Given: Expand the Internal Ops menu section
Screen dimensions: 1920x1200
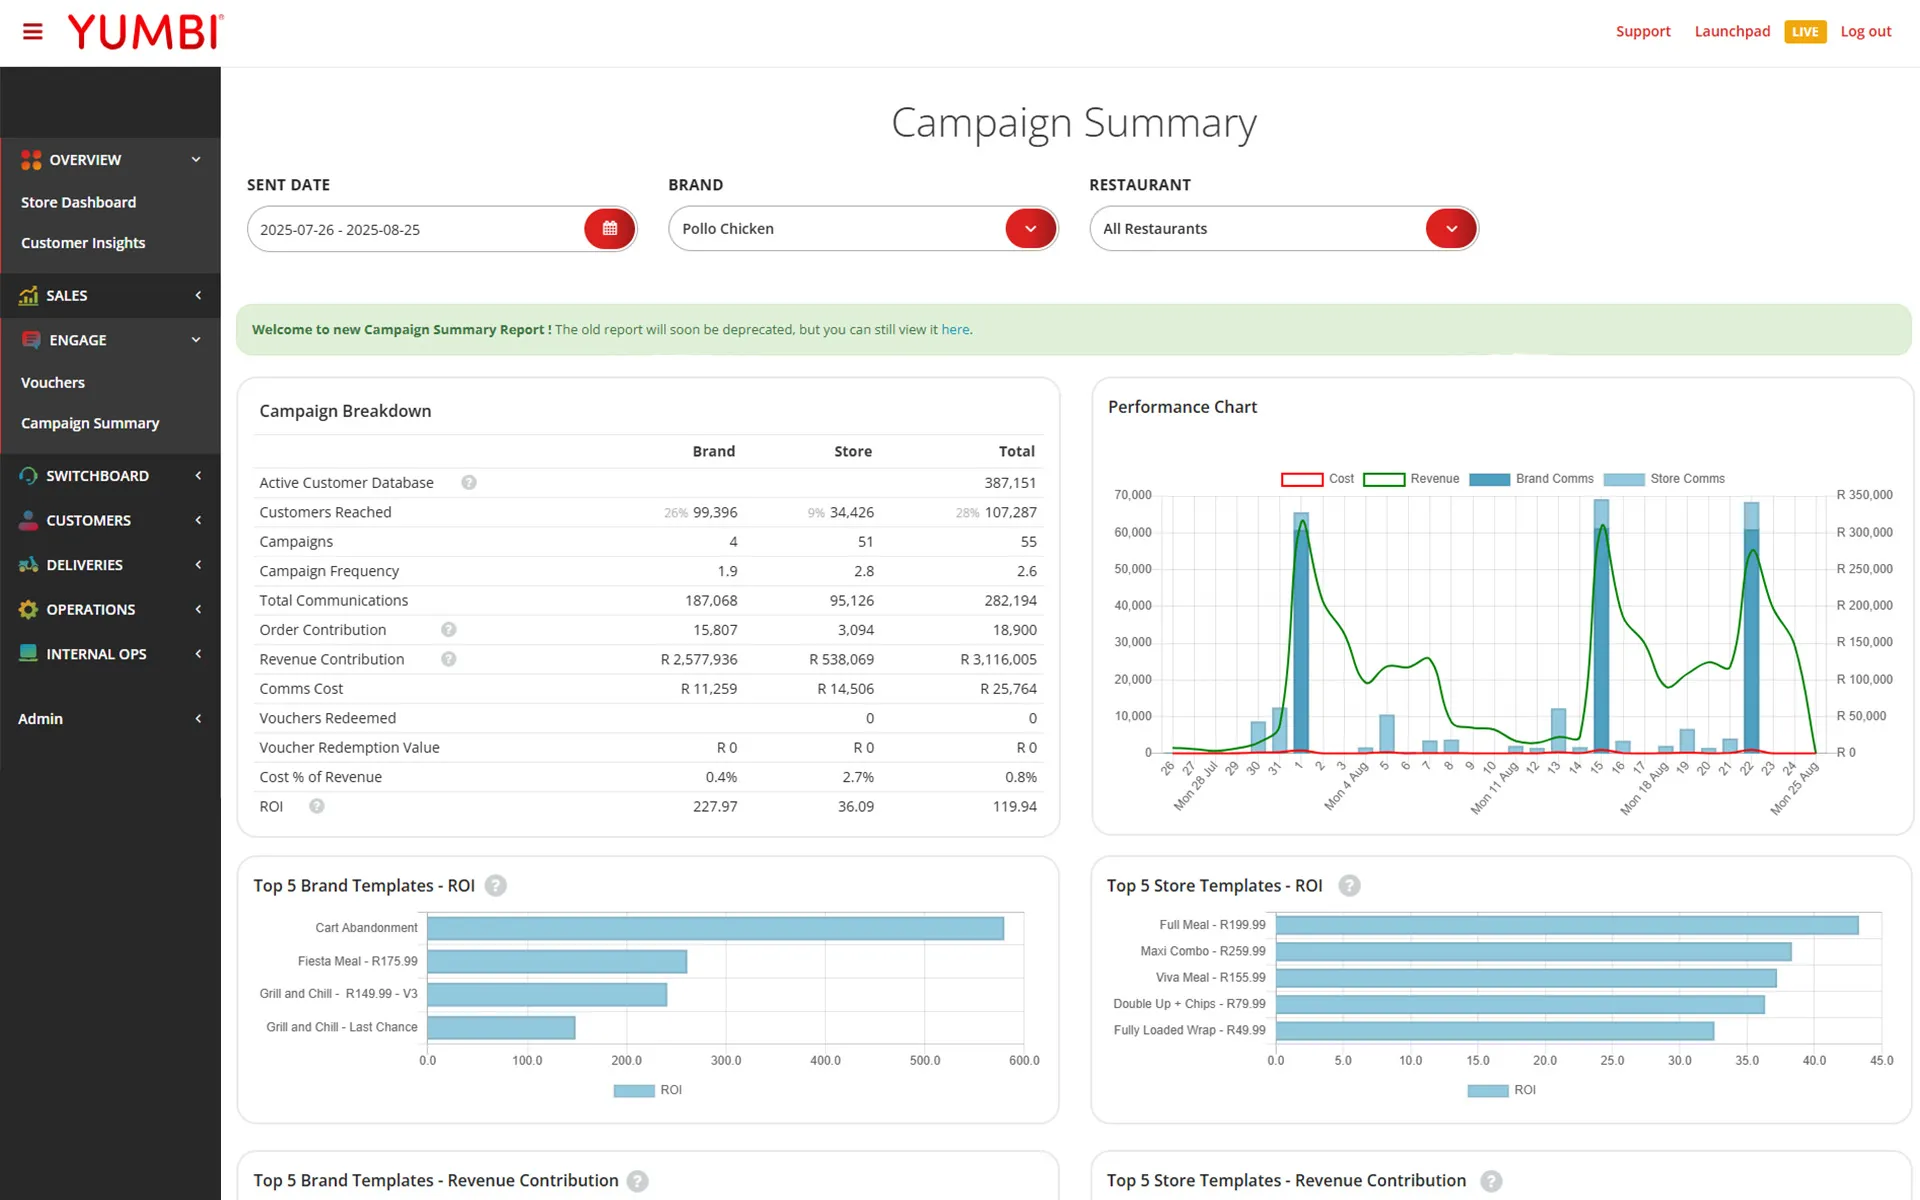Looking at the screenshot, I should click(198, 654).
